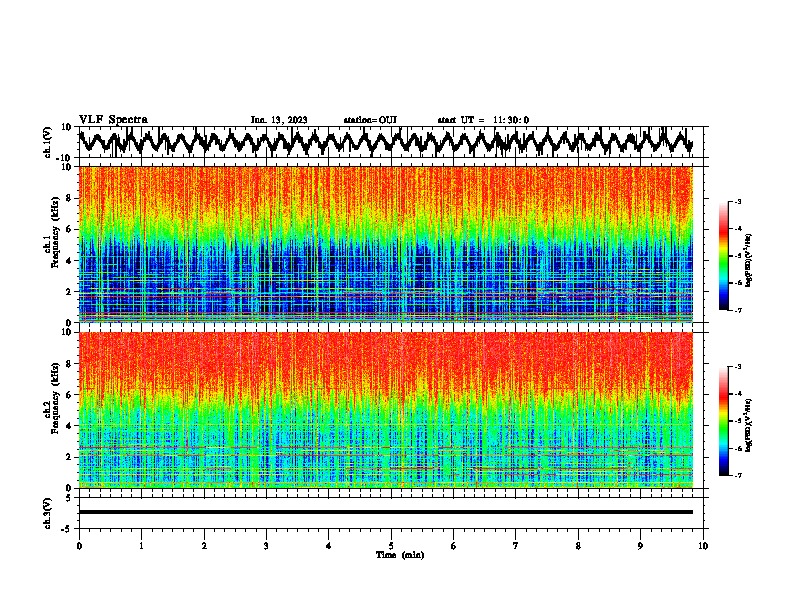792x612 pixels.
Task: Click the time axis tick label "9"
Action: [640, 546]
